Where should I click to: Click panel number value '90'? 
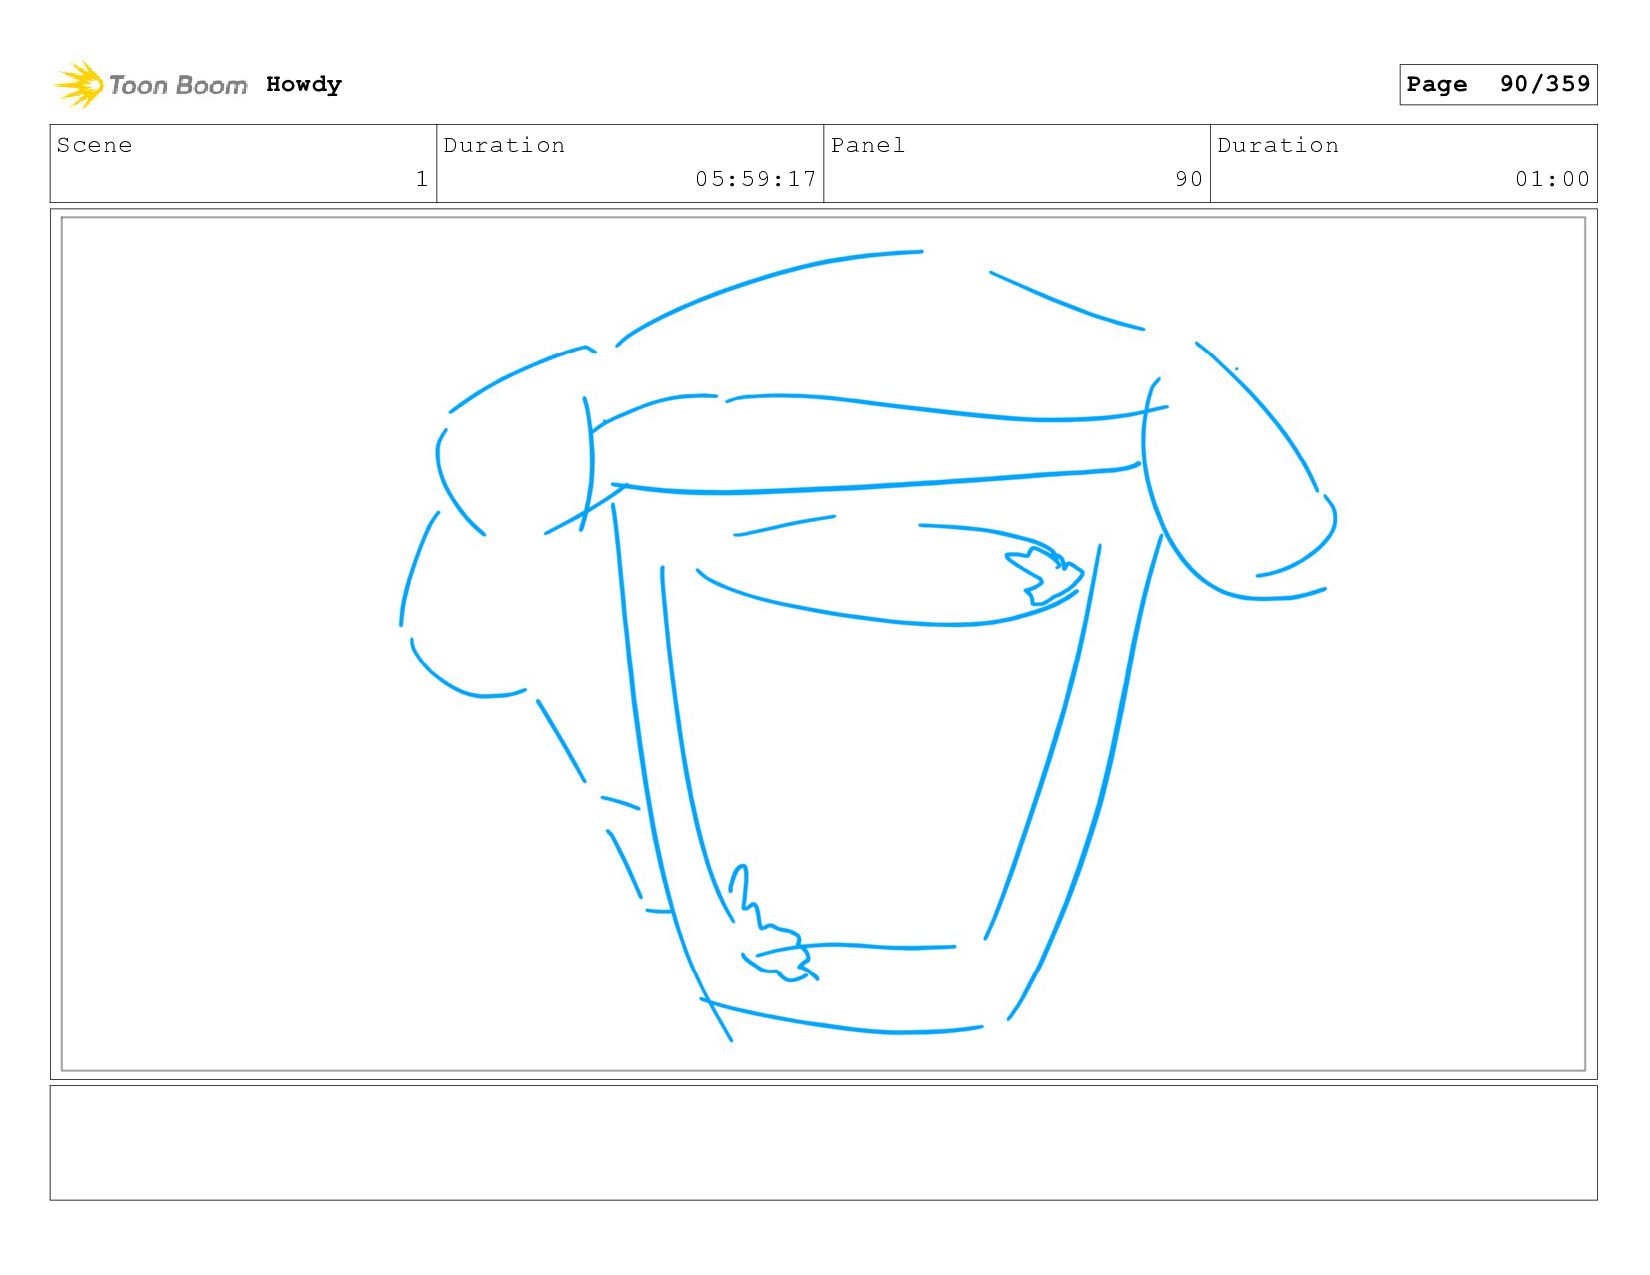click(x=1189, y=179)
